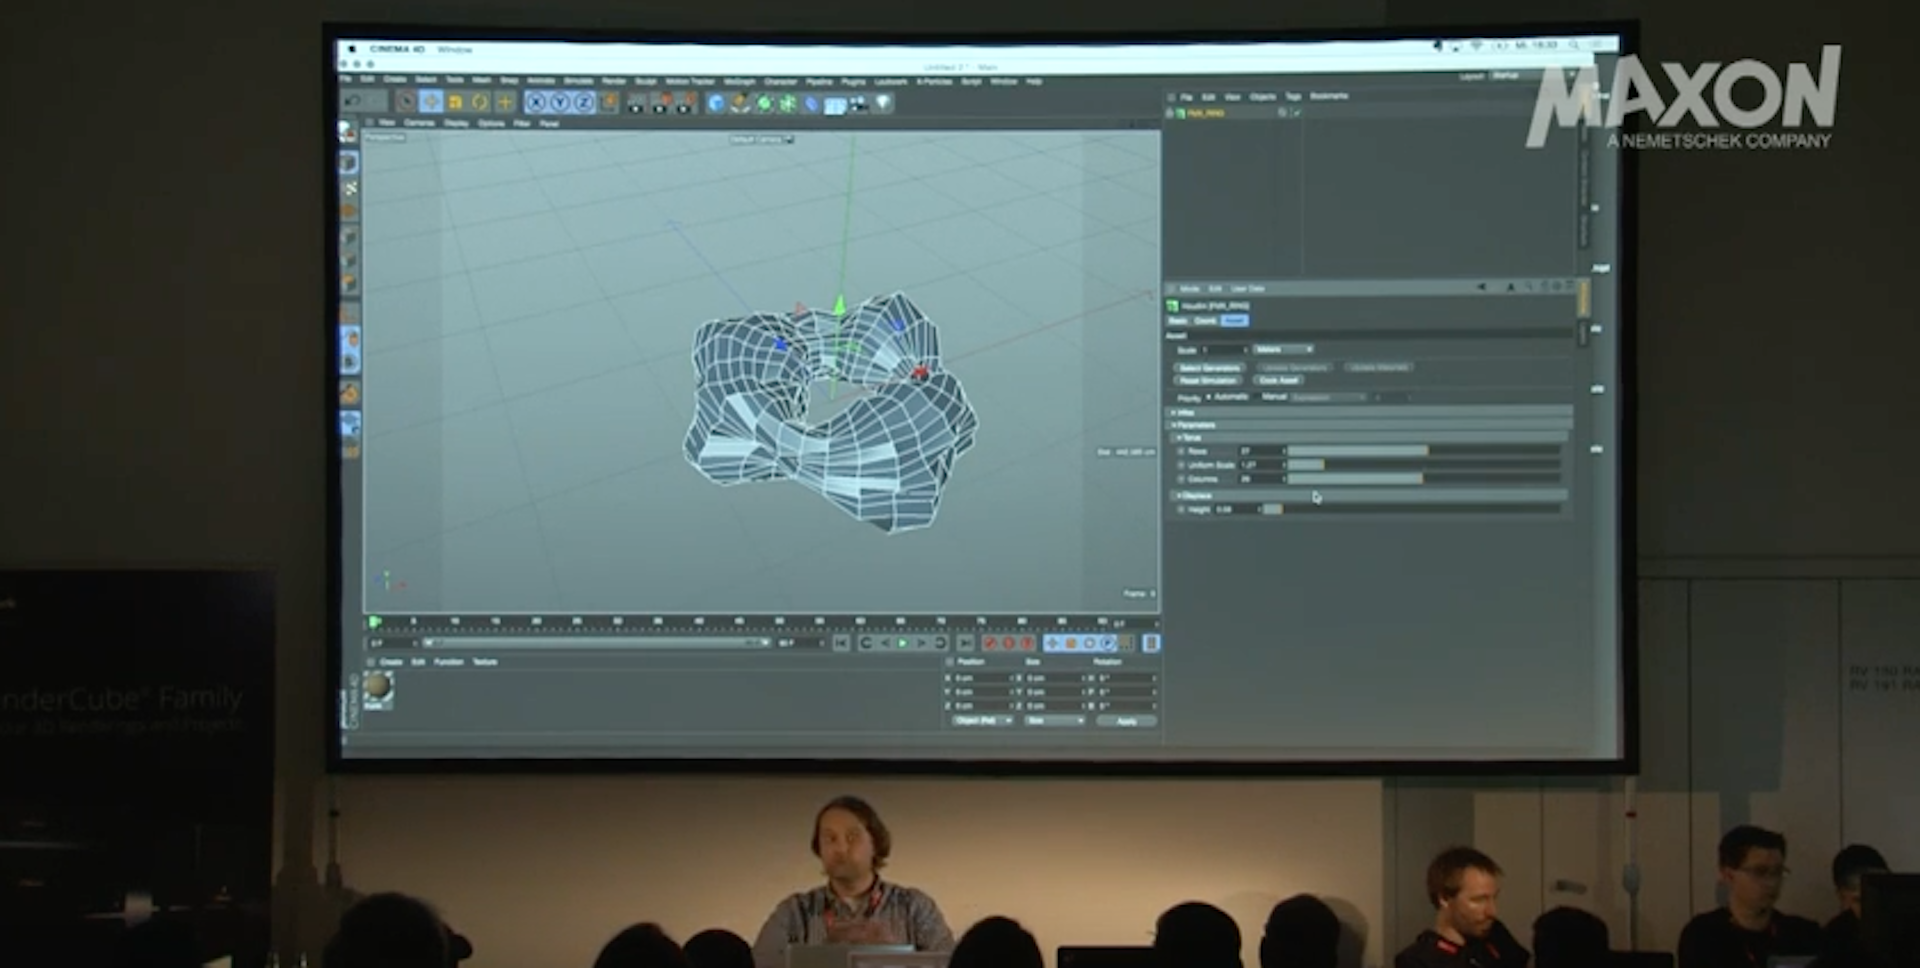Click the green Subdivision Surface generator icon
Viewport: 1920px width, 968px height.
[x=764, y=102]
